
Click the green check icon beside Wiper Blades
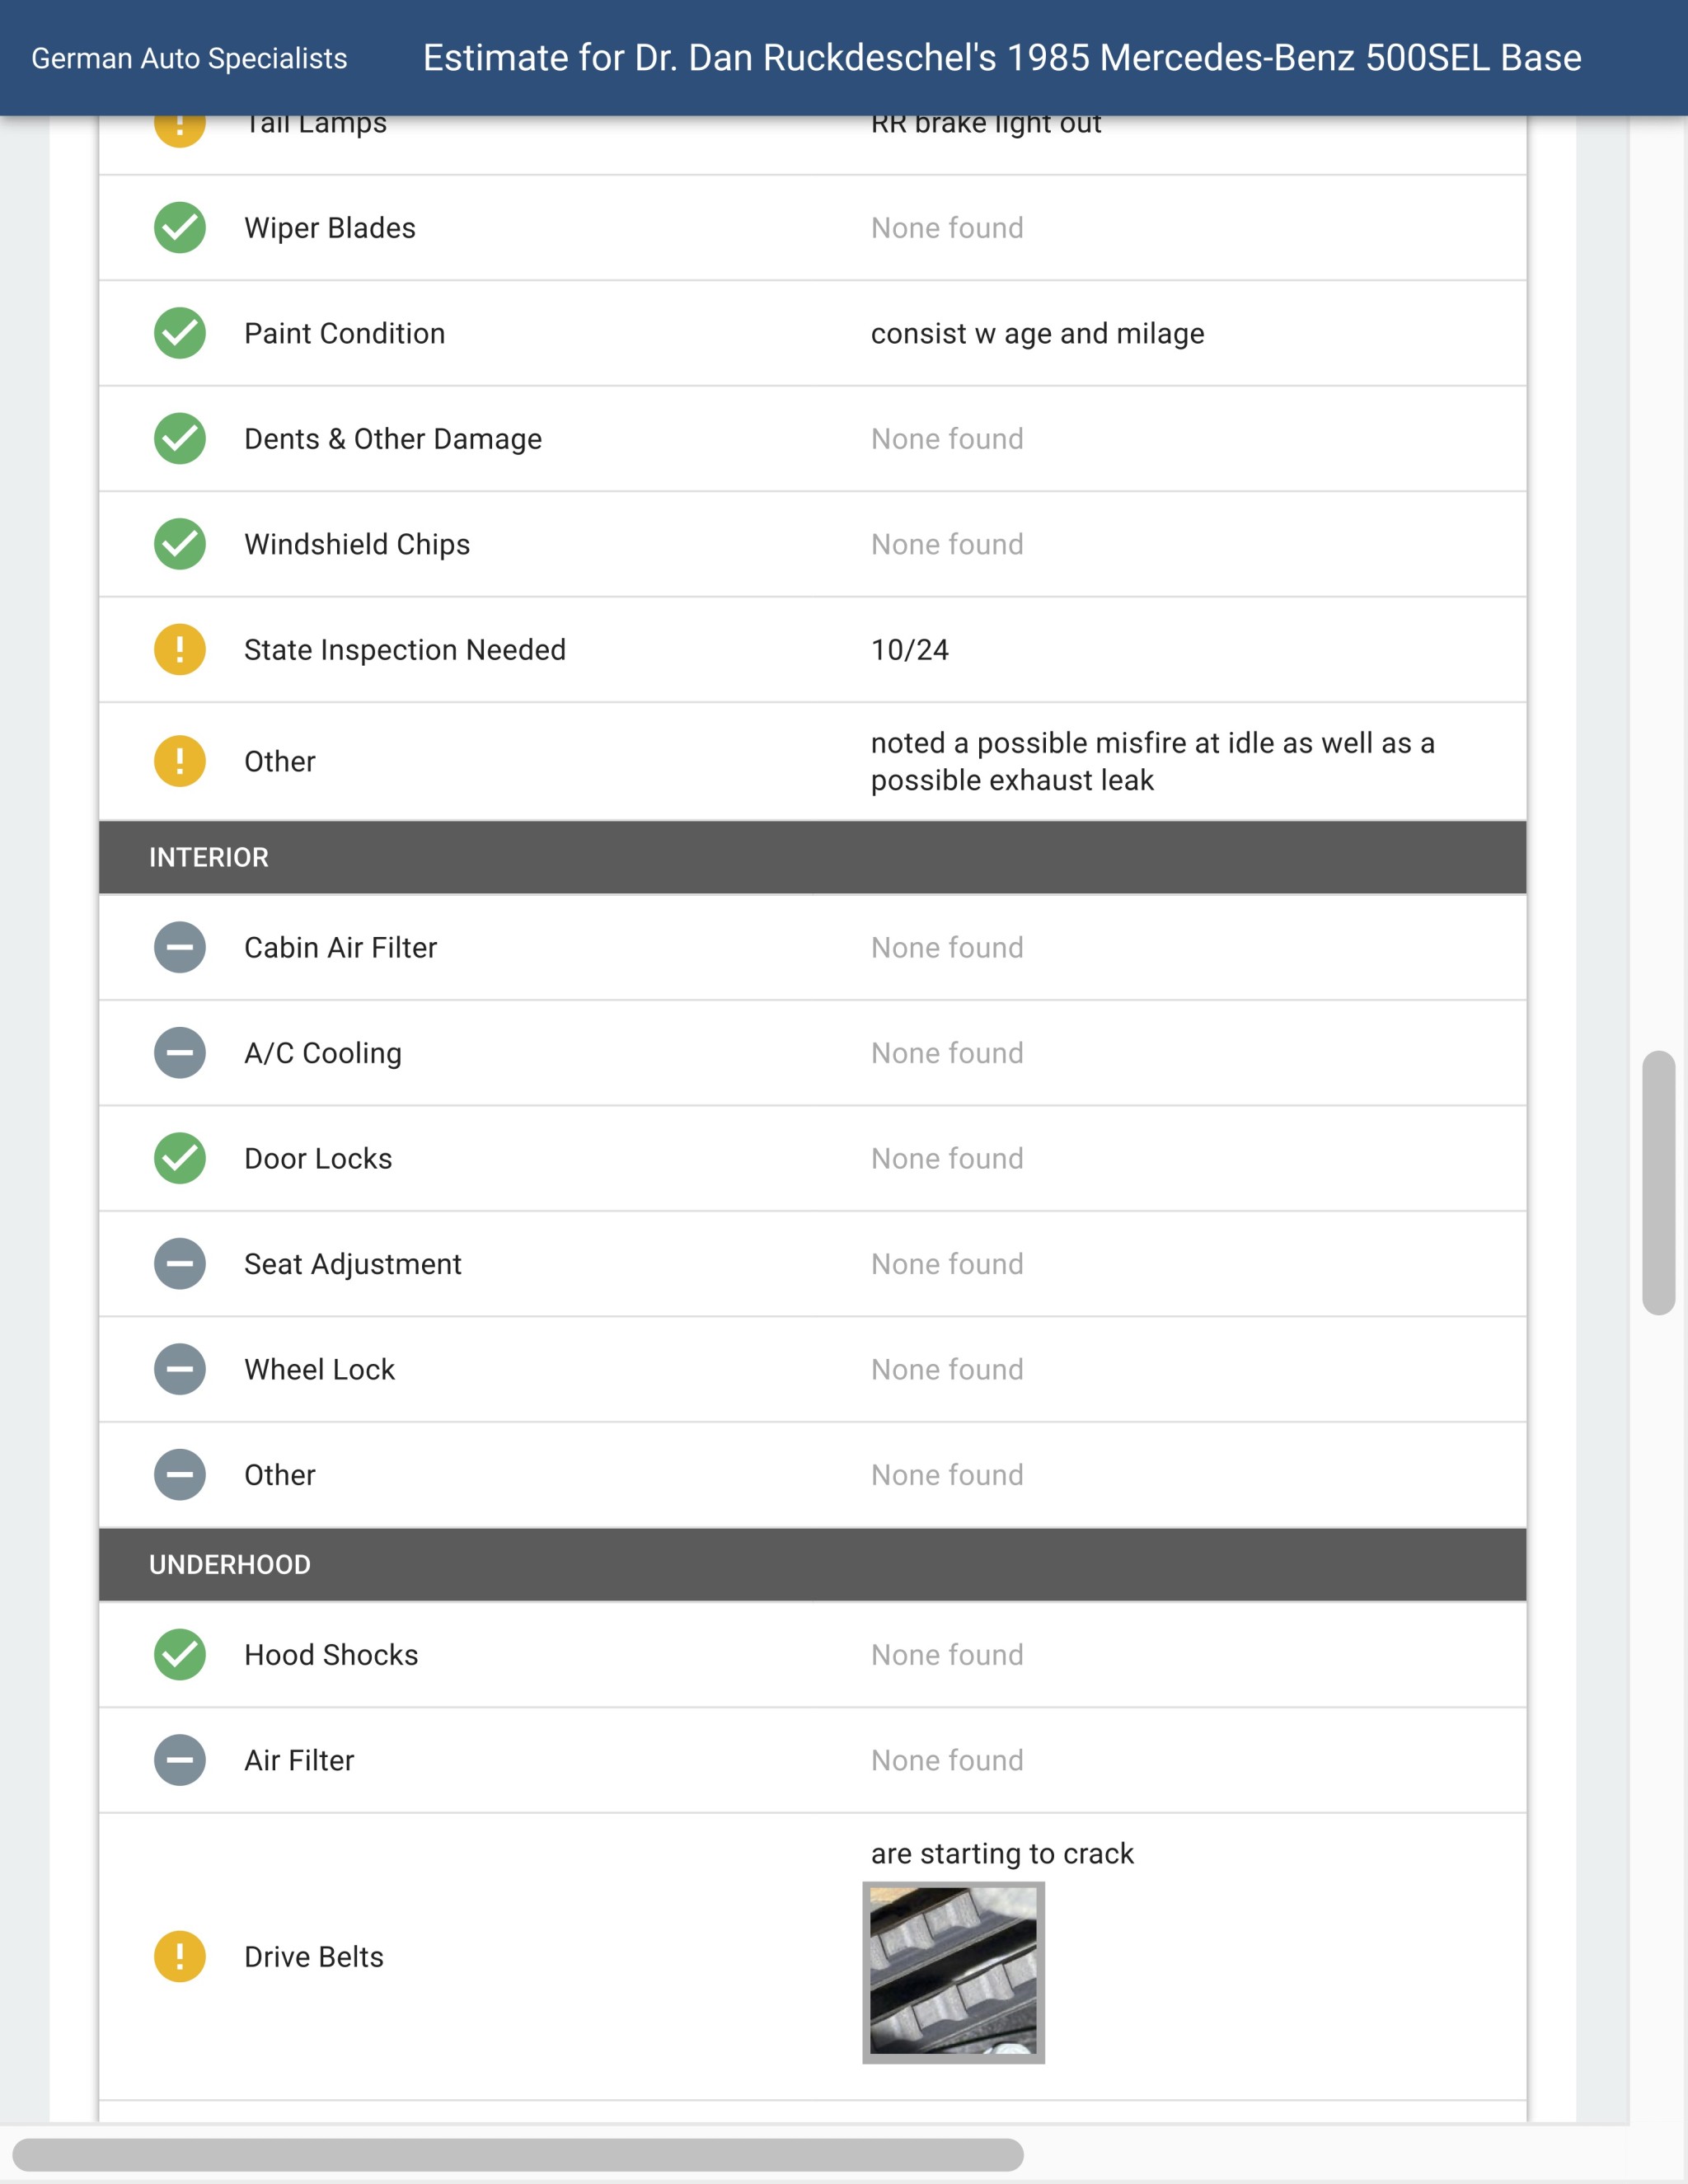(x=180, y=228)
